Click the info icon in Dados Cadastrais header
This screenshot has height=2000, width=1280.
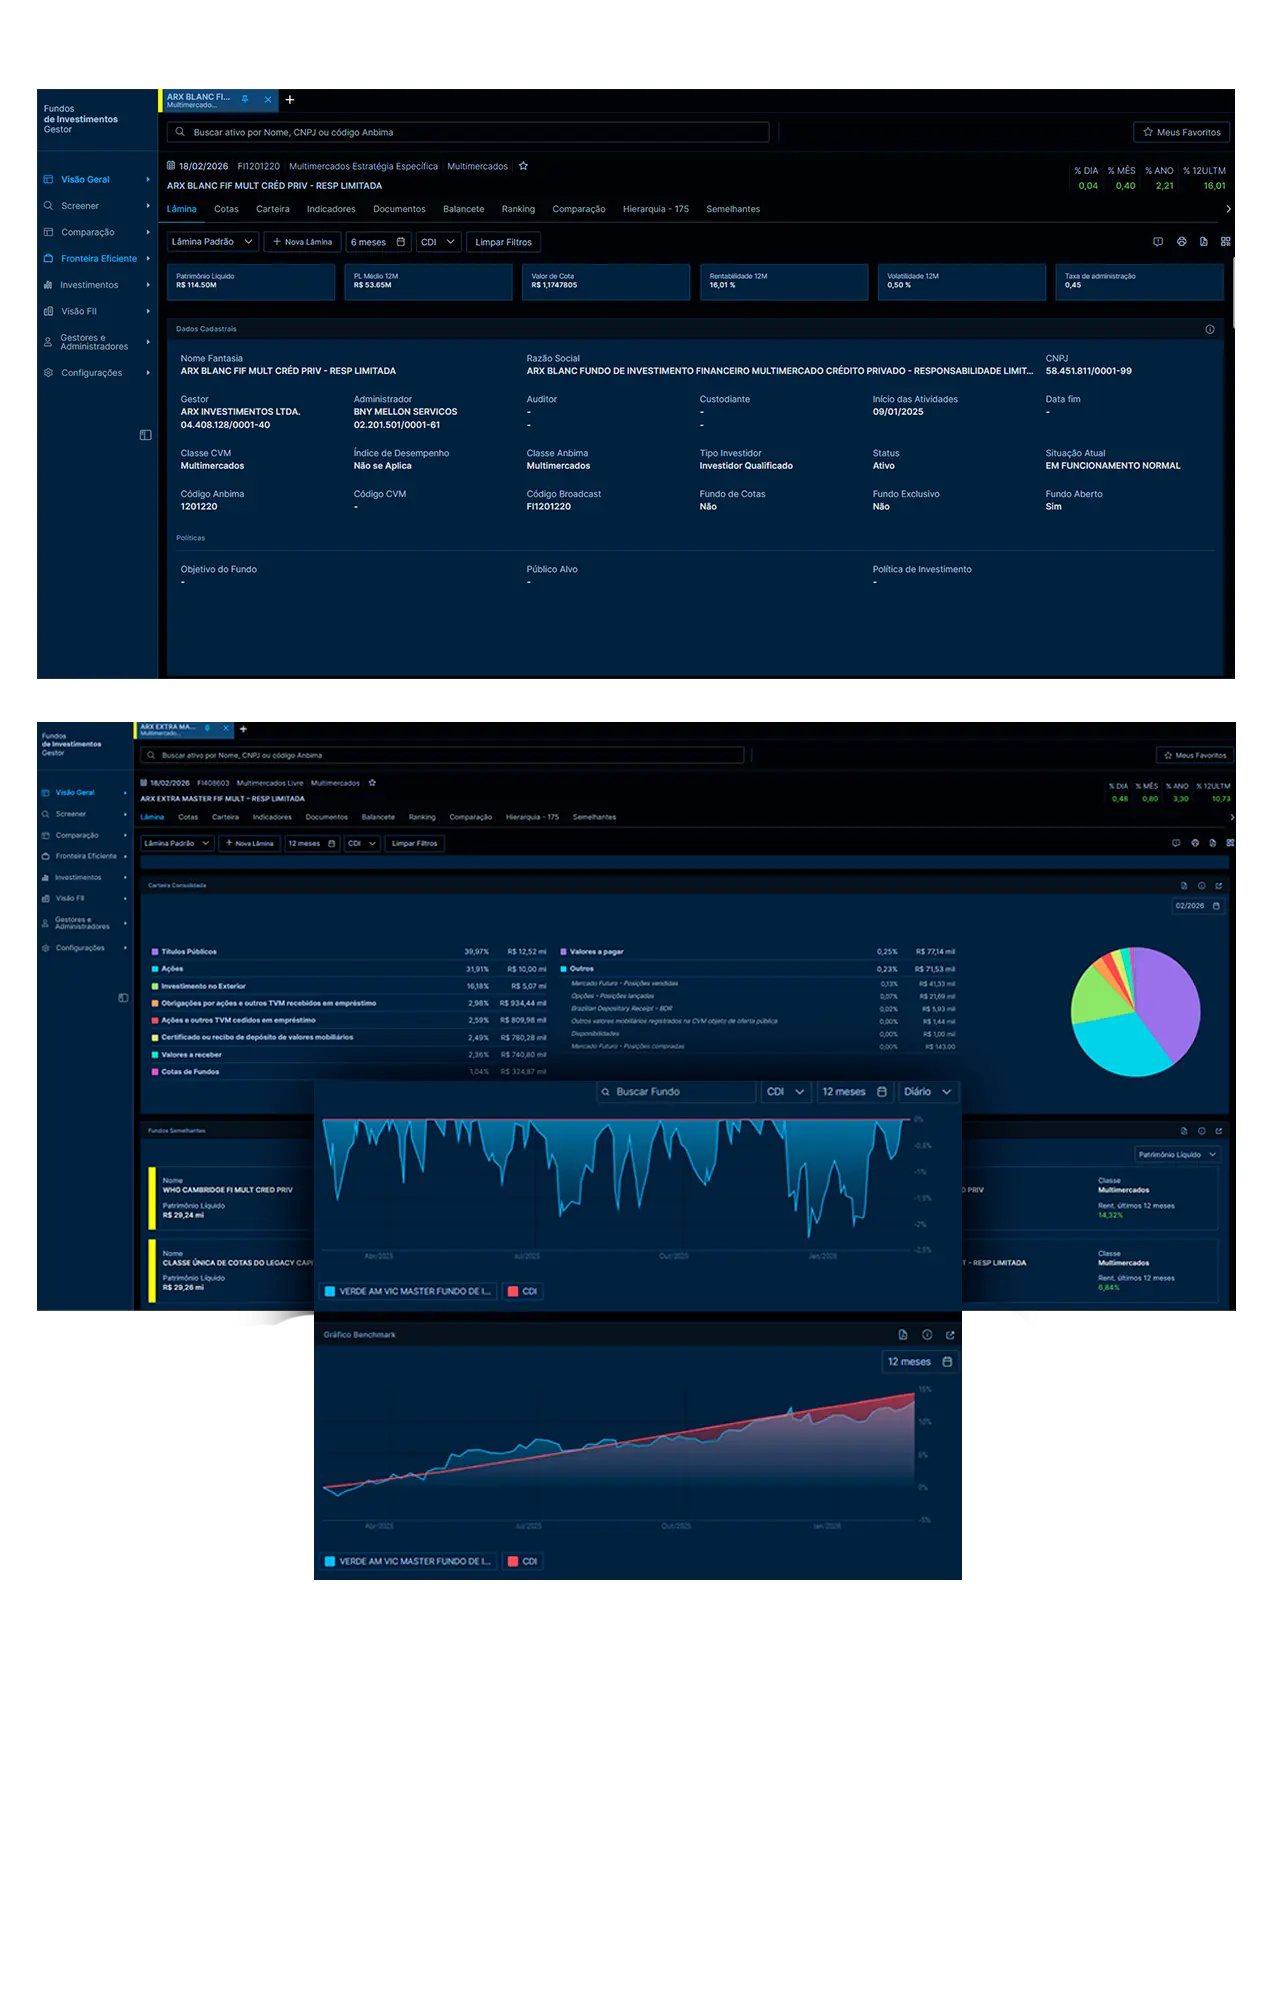tap(1209, 329)
